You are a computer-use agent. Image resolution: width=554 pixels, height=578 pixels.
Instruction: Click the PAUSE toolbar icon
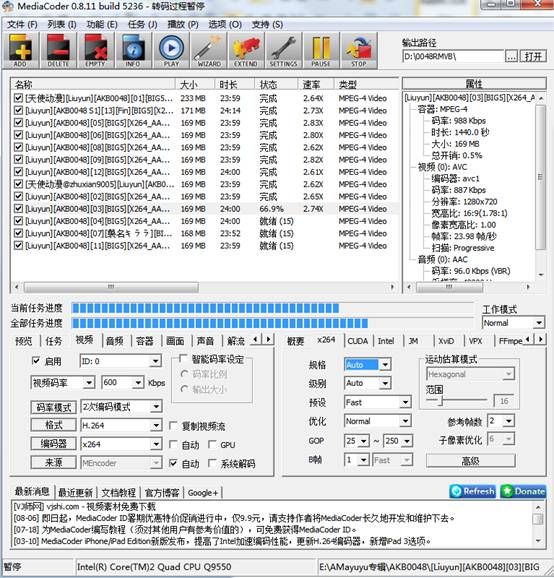point(321,50)
